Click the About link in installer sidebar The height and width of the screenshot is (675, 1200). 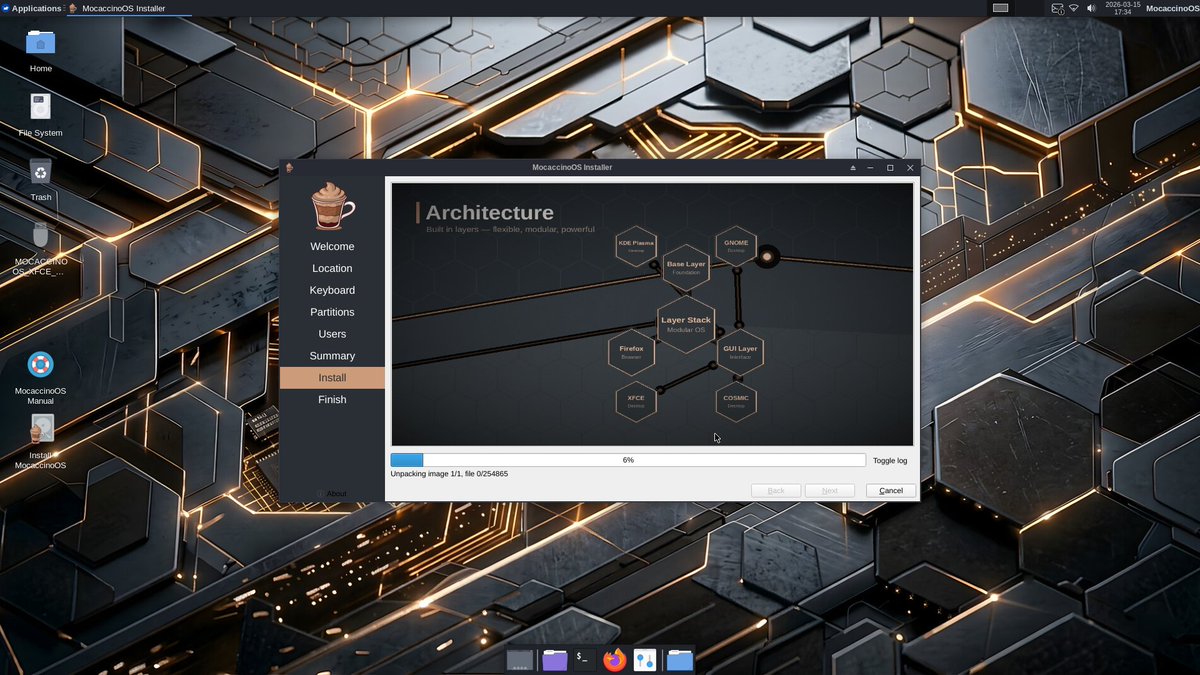pyautogui.click(x=331, y=493)
